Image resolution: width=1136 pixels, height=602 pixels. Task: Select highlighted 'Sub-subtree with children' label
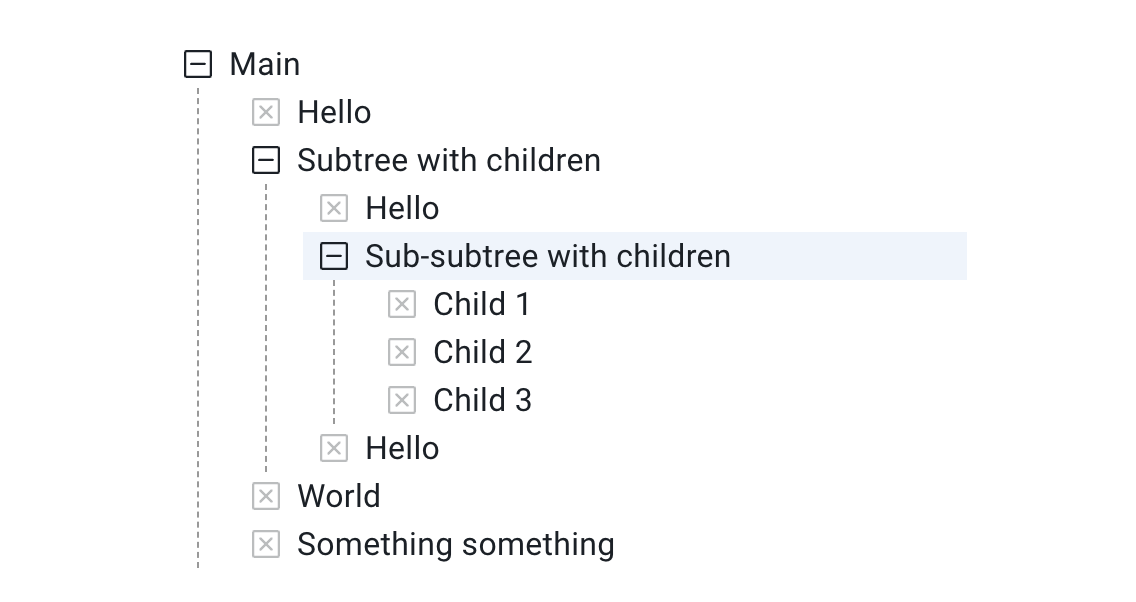547,256
